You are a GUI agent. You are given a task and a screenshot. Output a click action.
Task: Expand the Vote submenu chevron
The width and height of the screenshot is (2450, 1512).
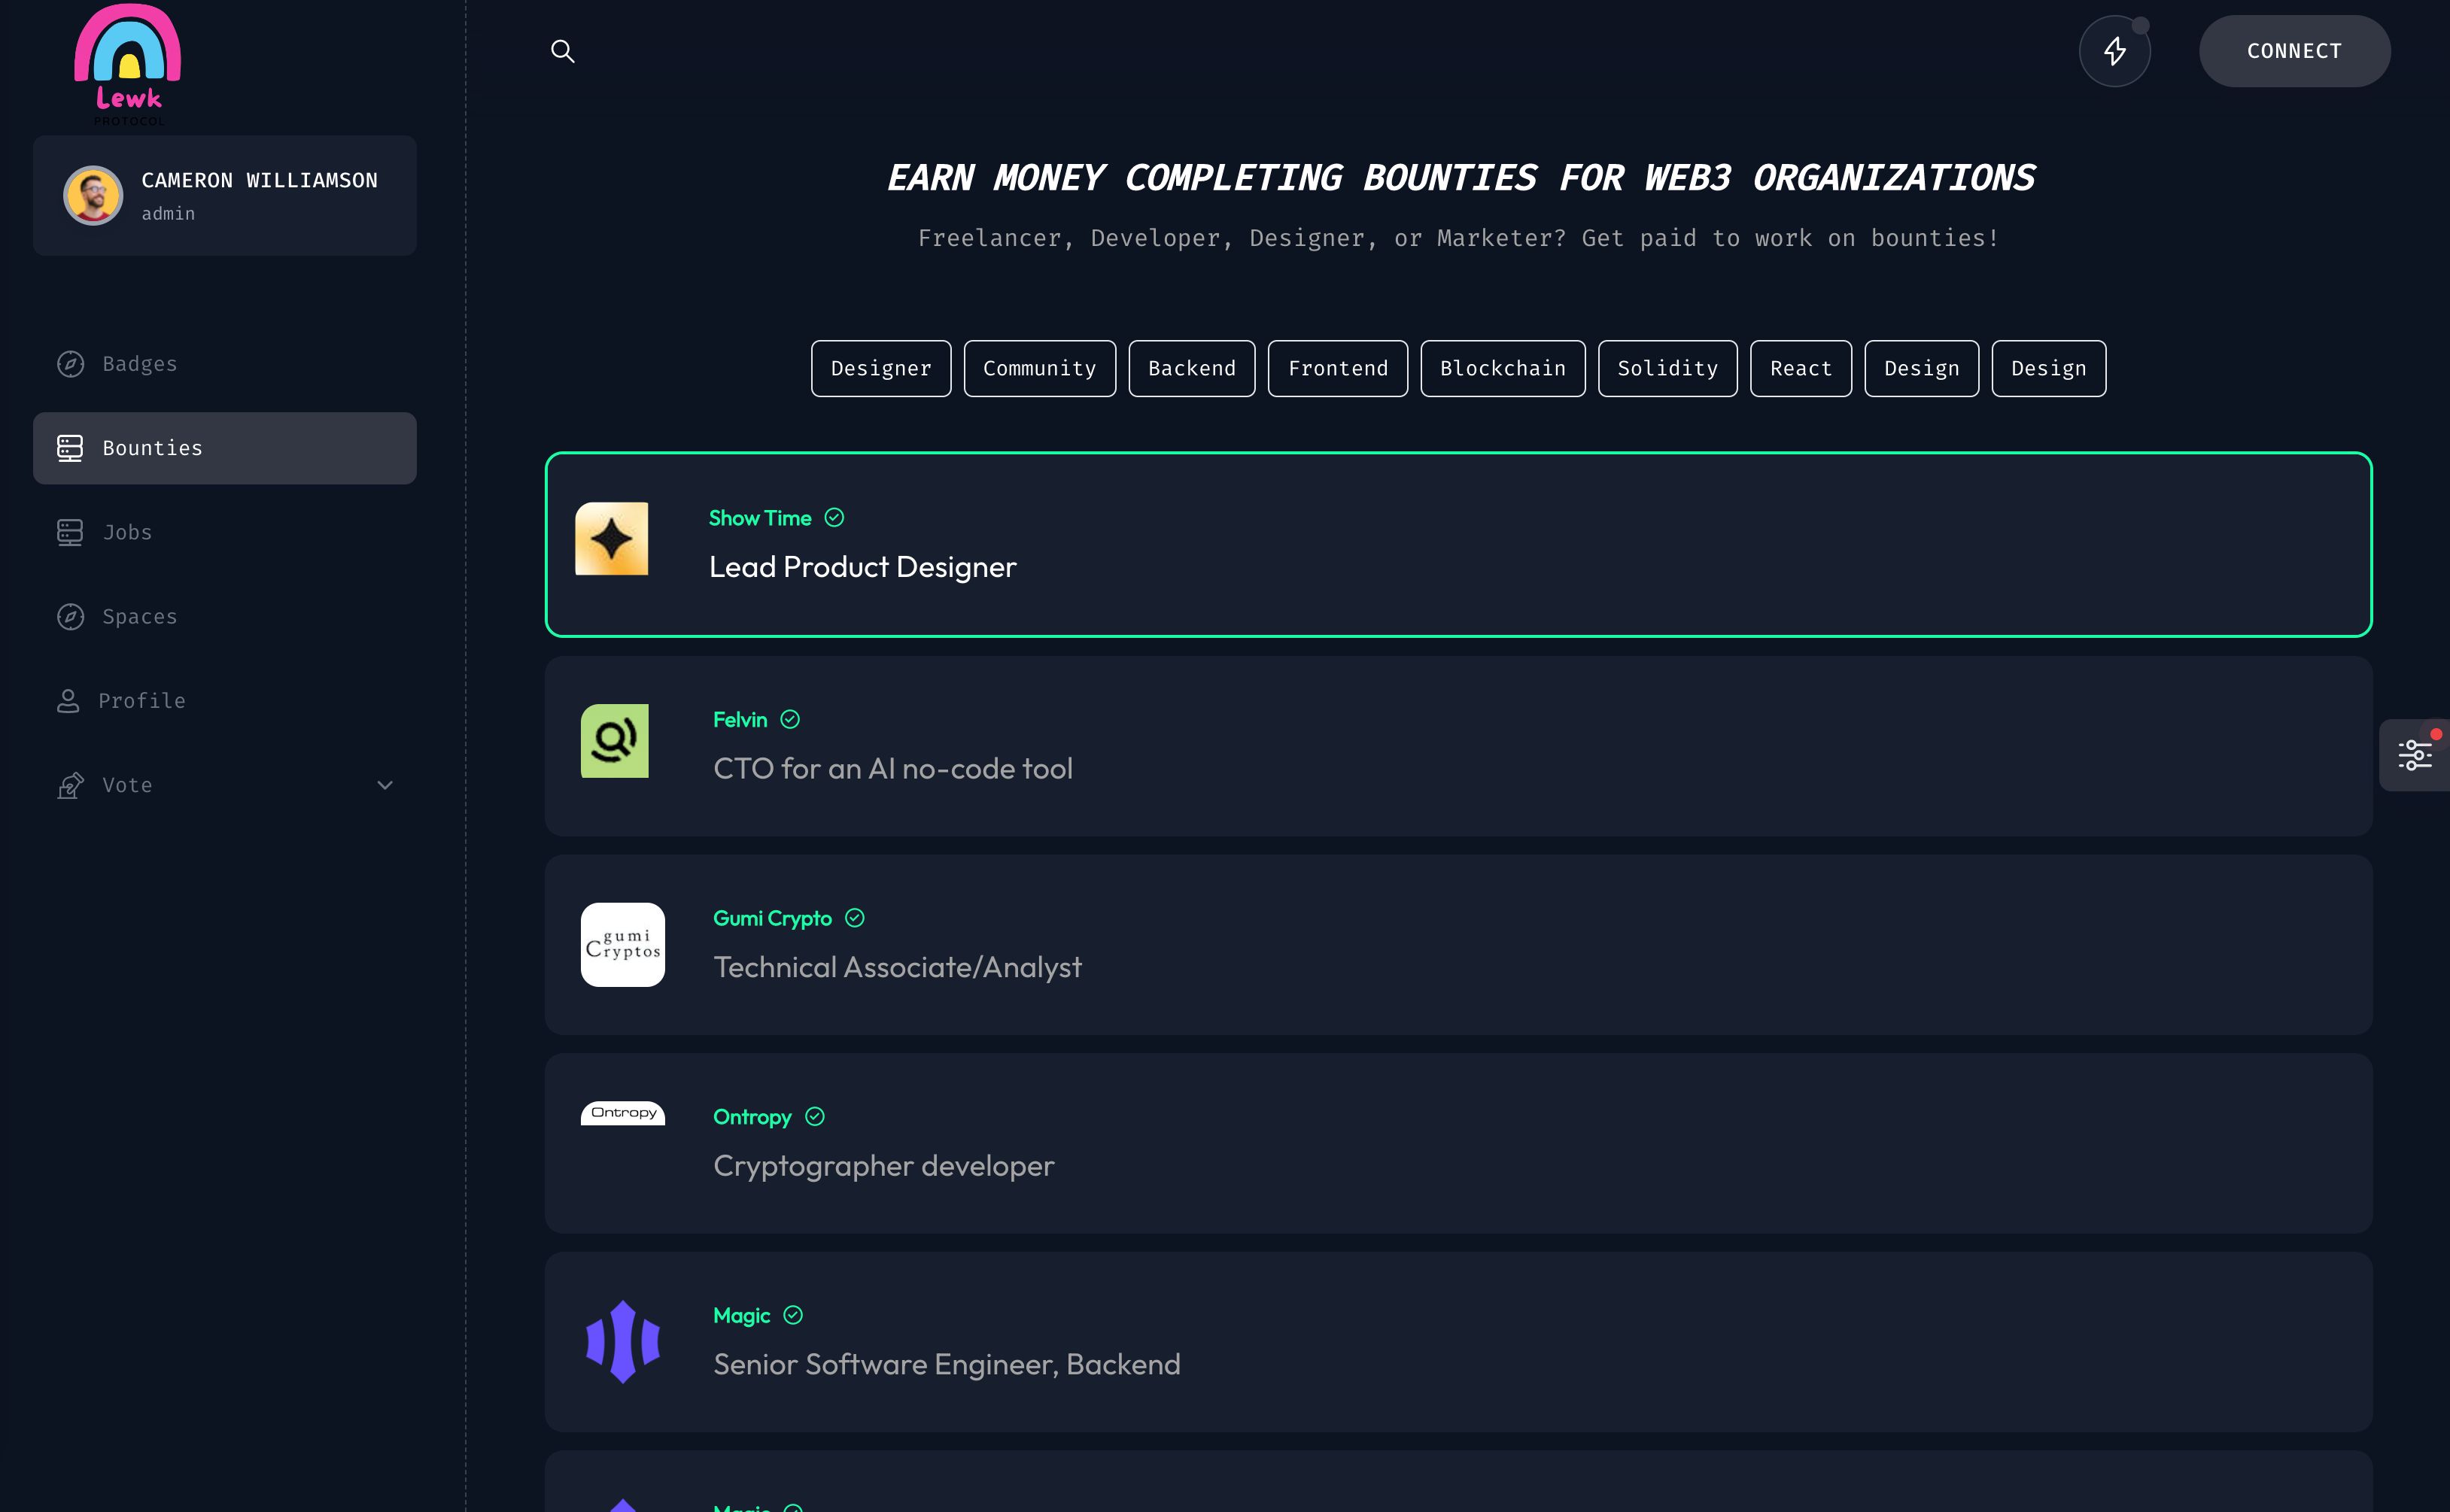tap(385, 785)
